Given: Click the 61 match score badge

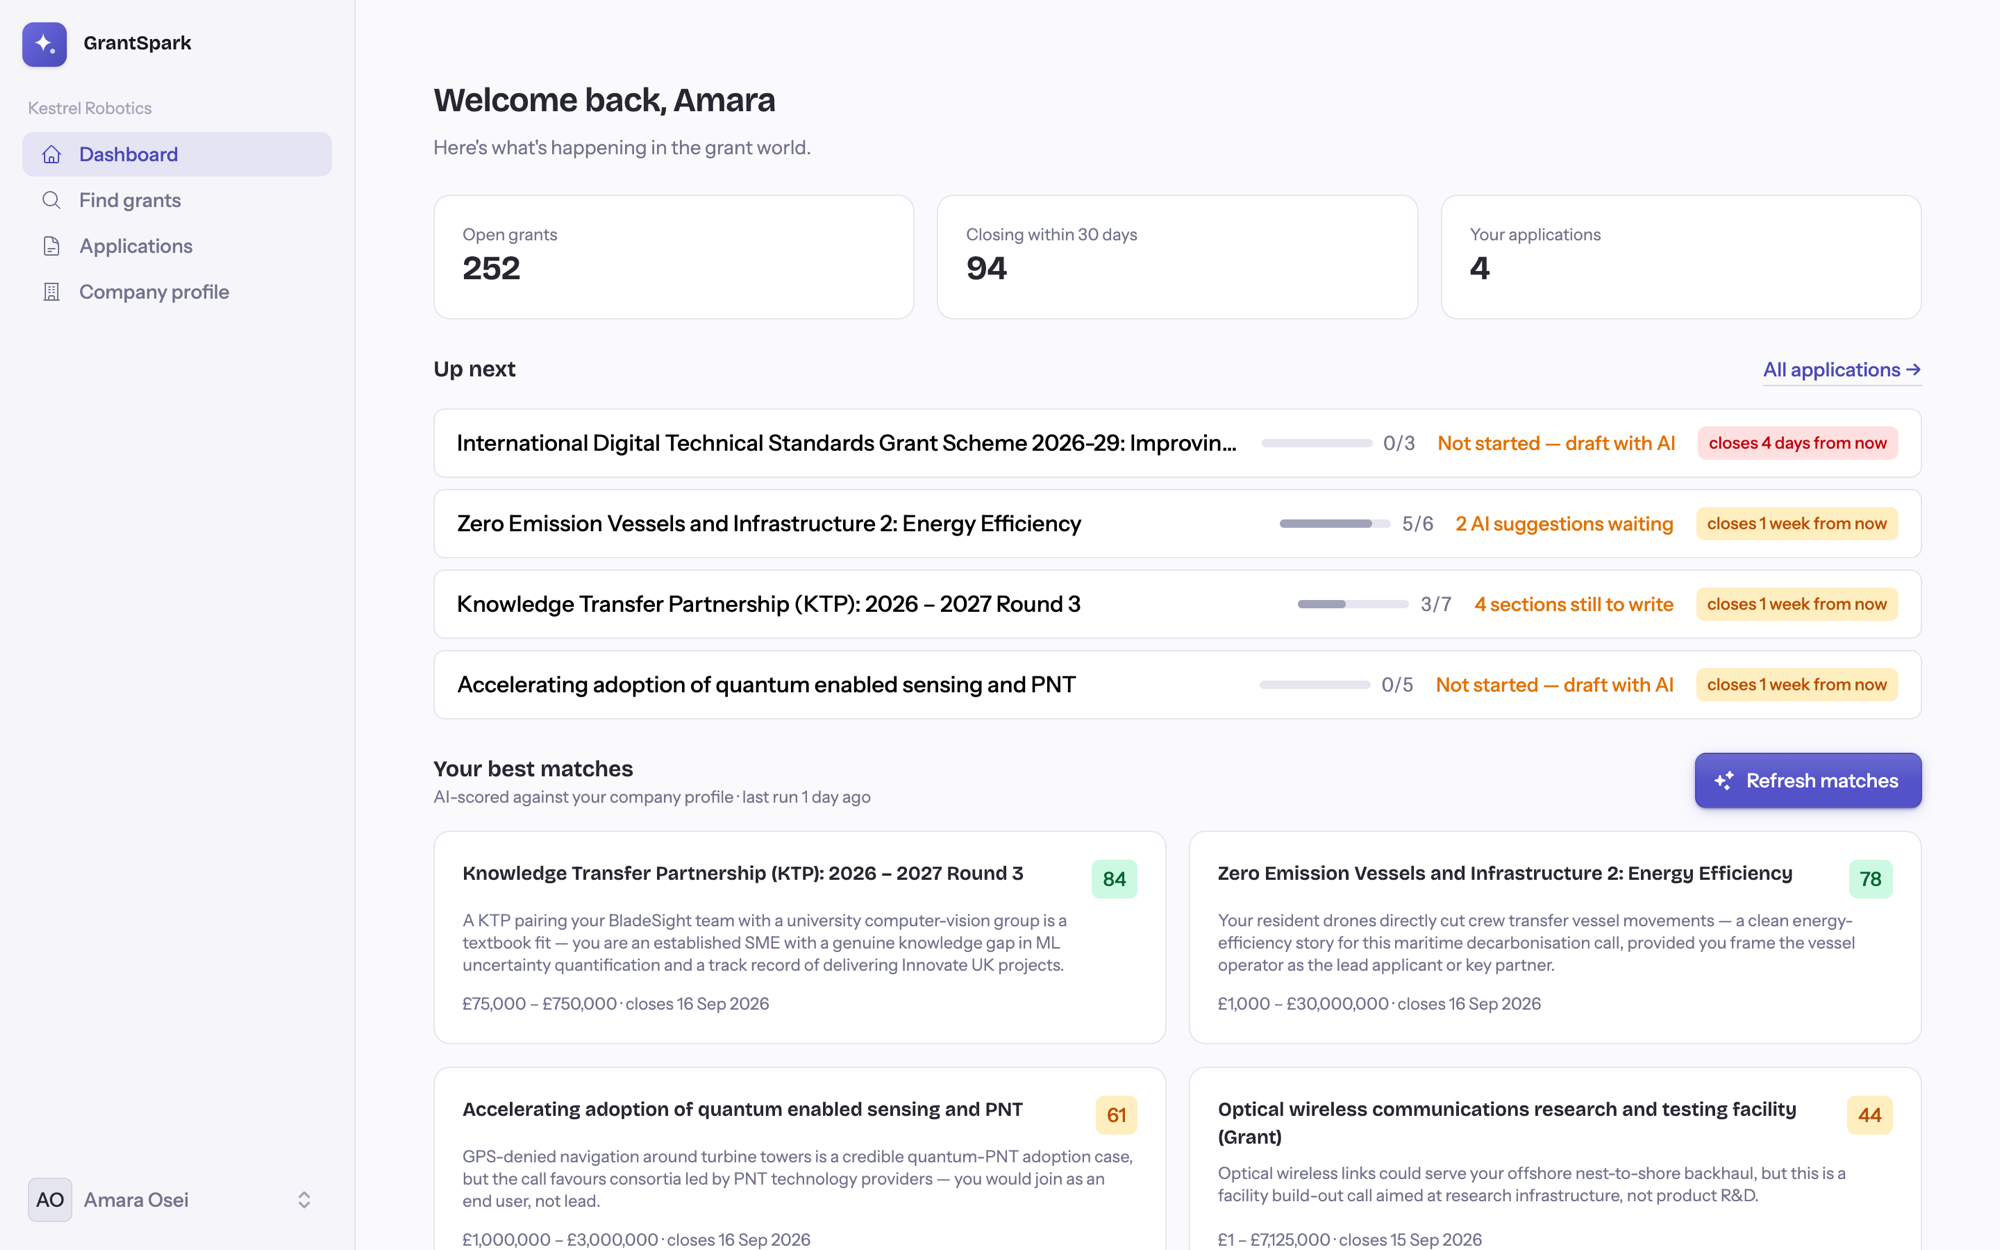Looking at the screenshot, I should click(1116, 1115).
